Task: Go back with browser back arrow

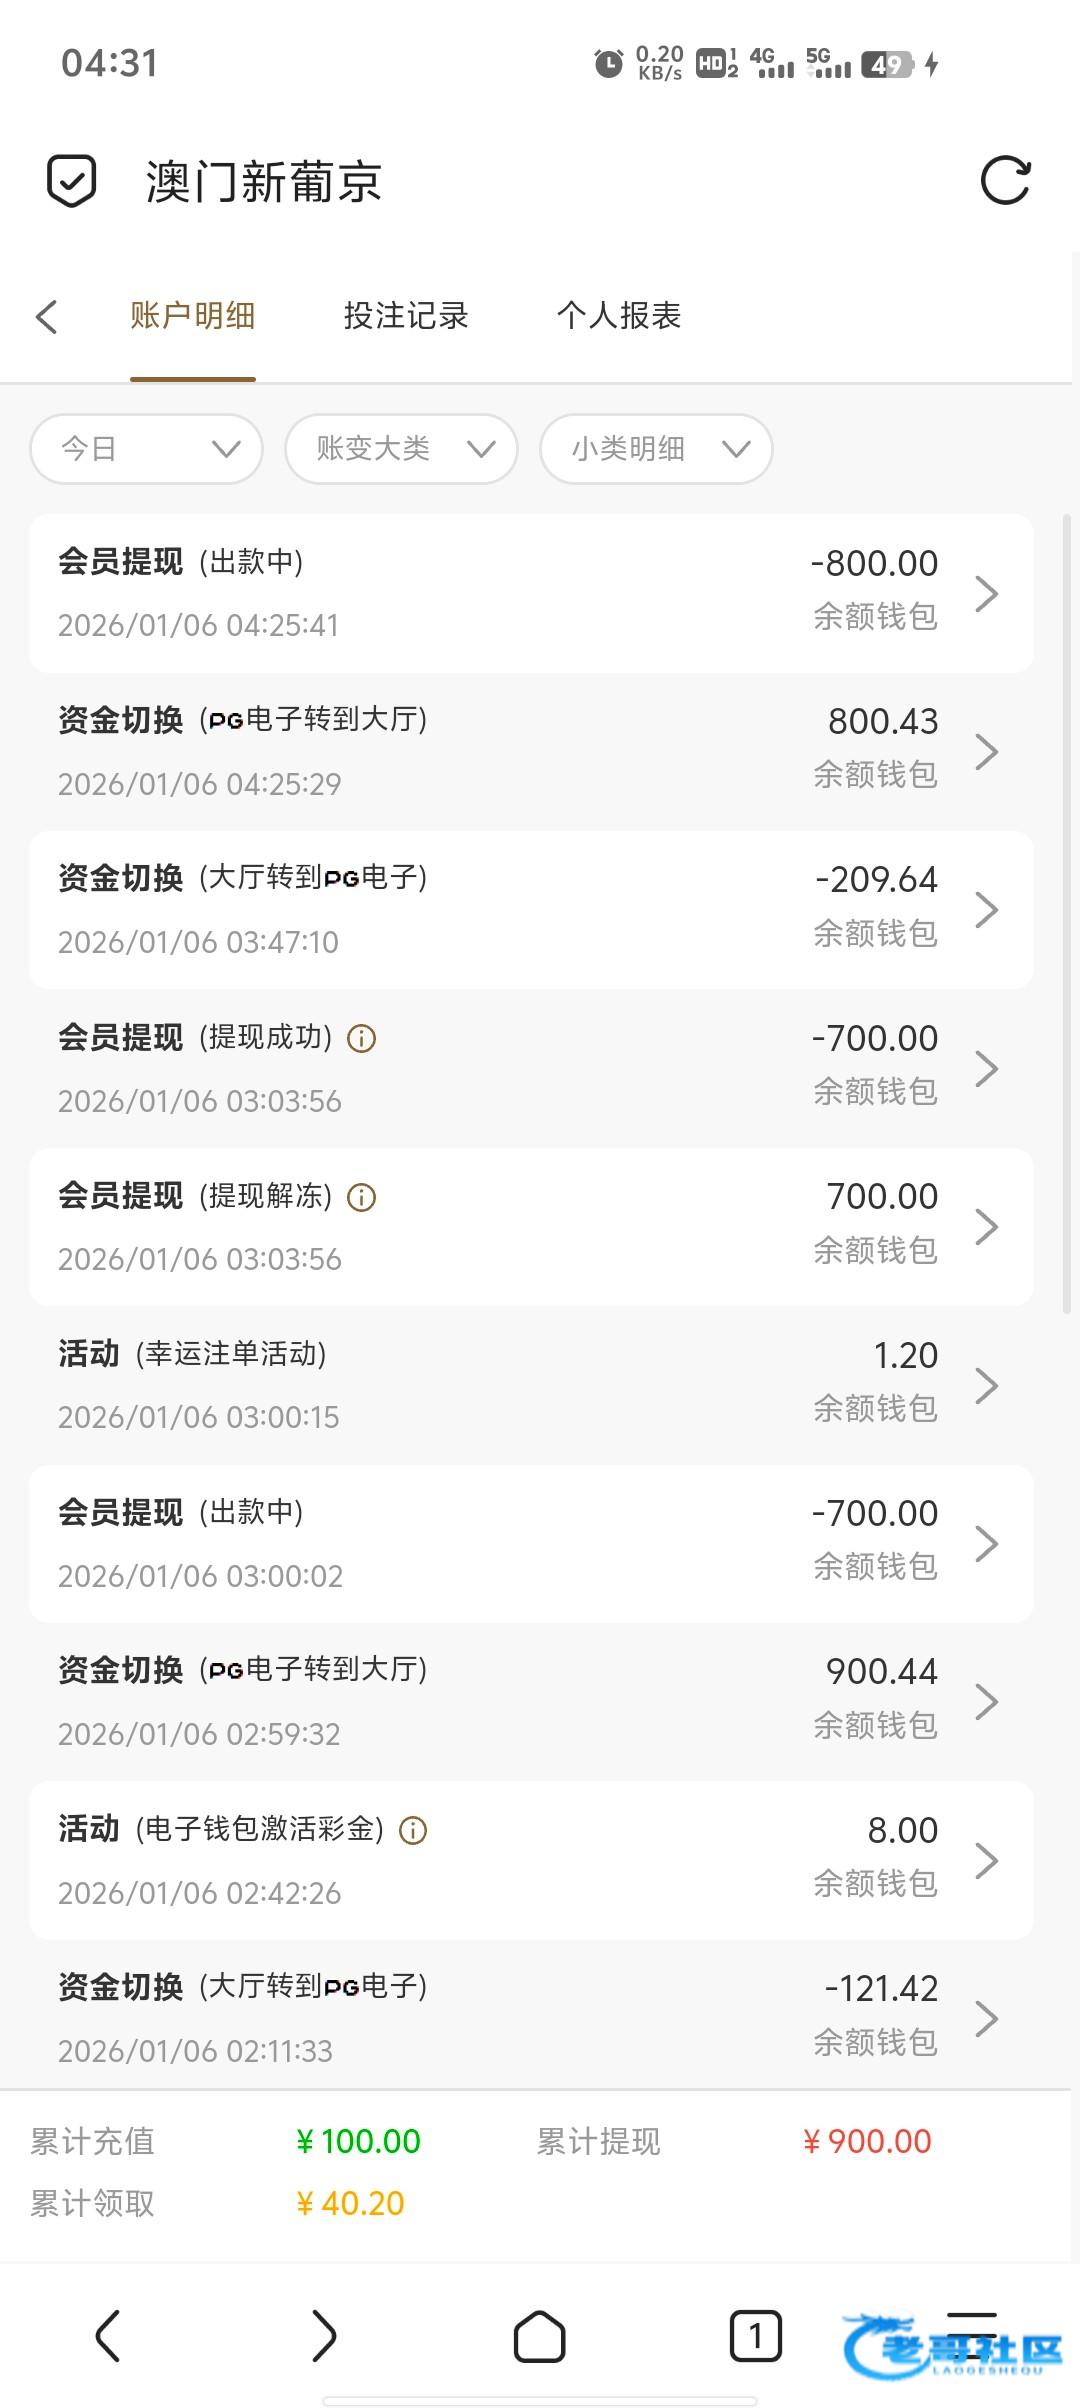Action: point(108,2336)
